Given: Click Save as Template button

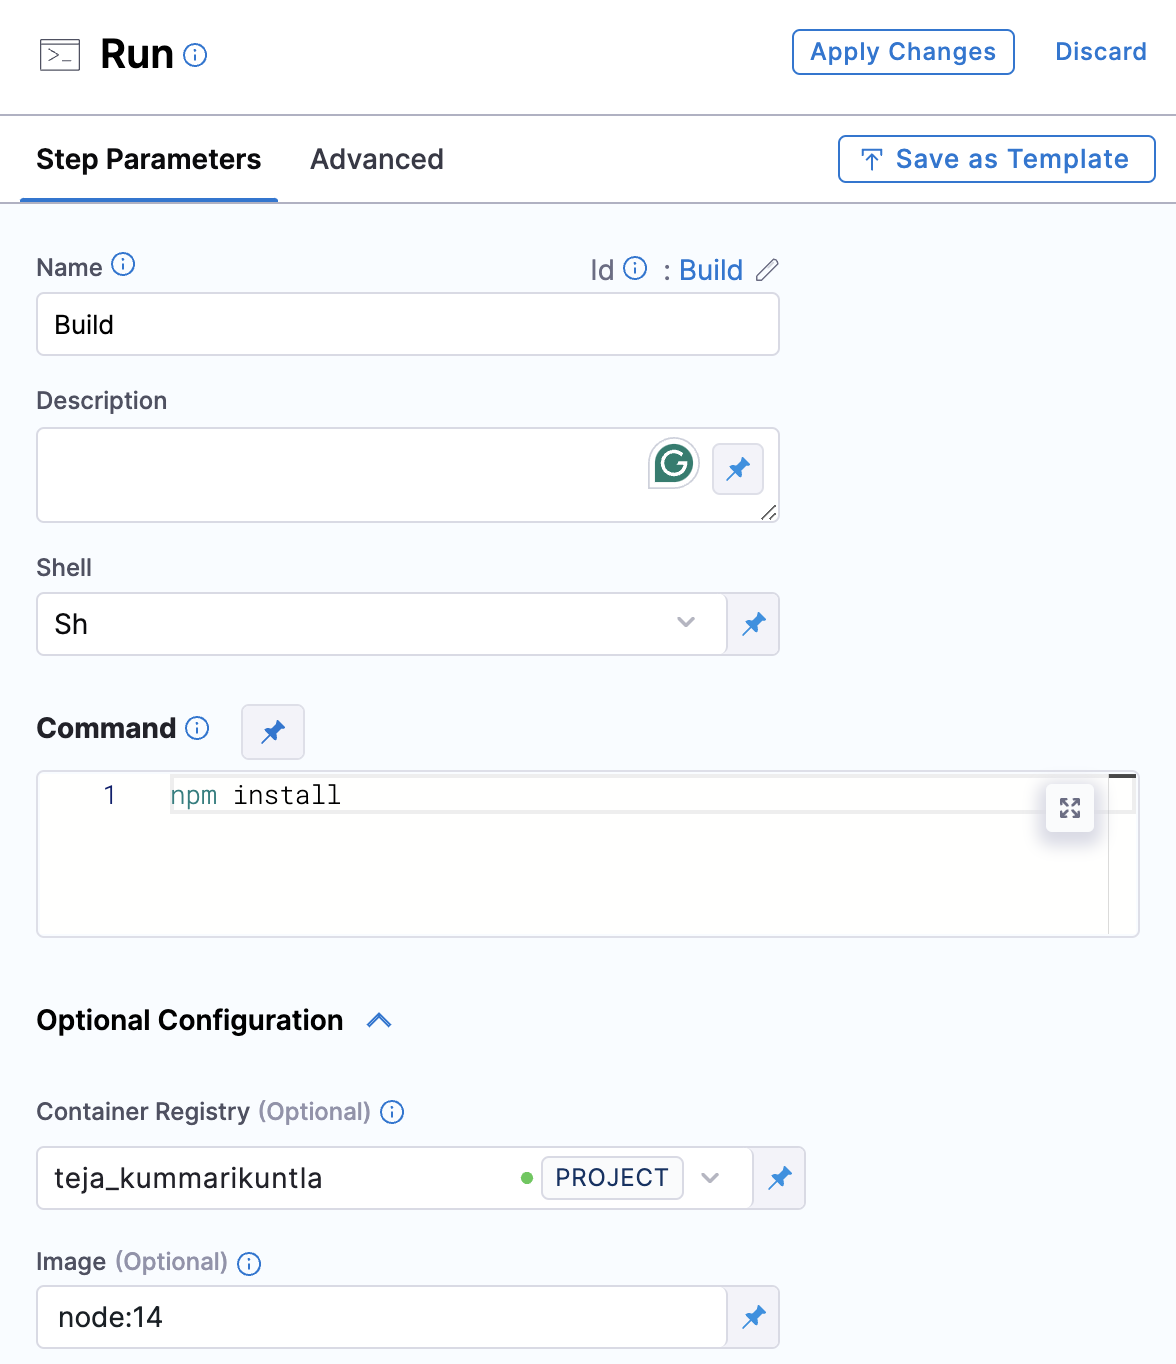Looking at the screenshot, I should [996, 159].
